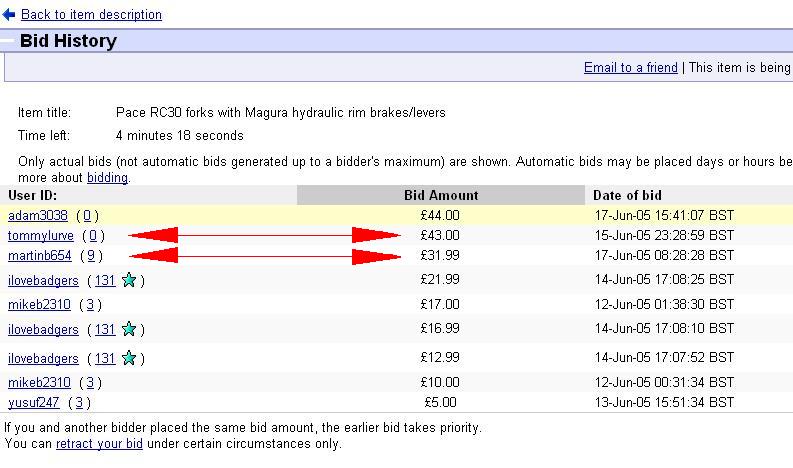Open mikeb2310 in the £10.00 bid row
793x468 pixels.
tap(39, 383)
